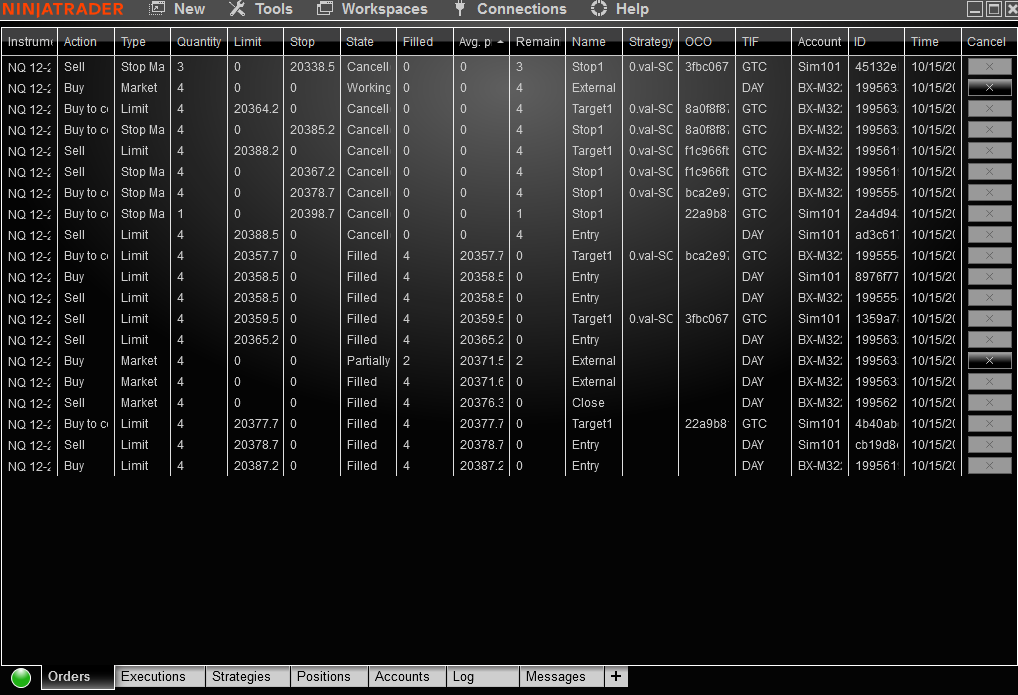Click the green connection status indicator
The height and width of the screenshot is (695, 1018).
pos(21,677)
